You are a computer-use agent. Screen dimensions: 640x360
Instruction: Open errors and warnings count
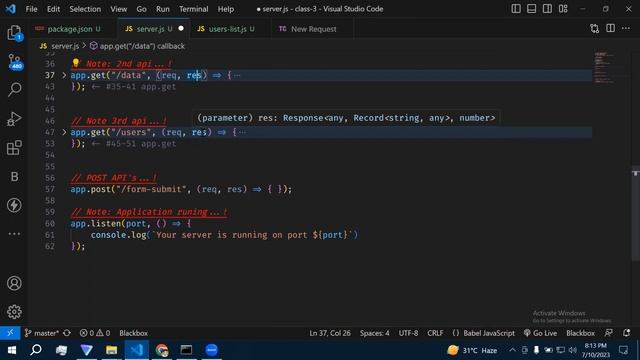[x=95, y=333]
